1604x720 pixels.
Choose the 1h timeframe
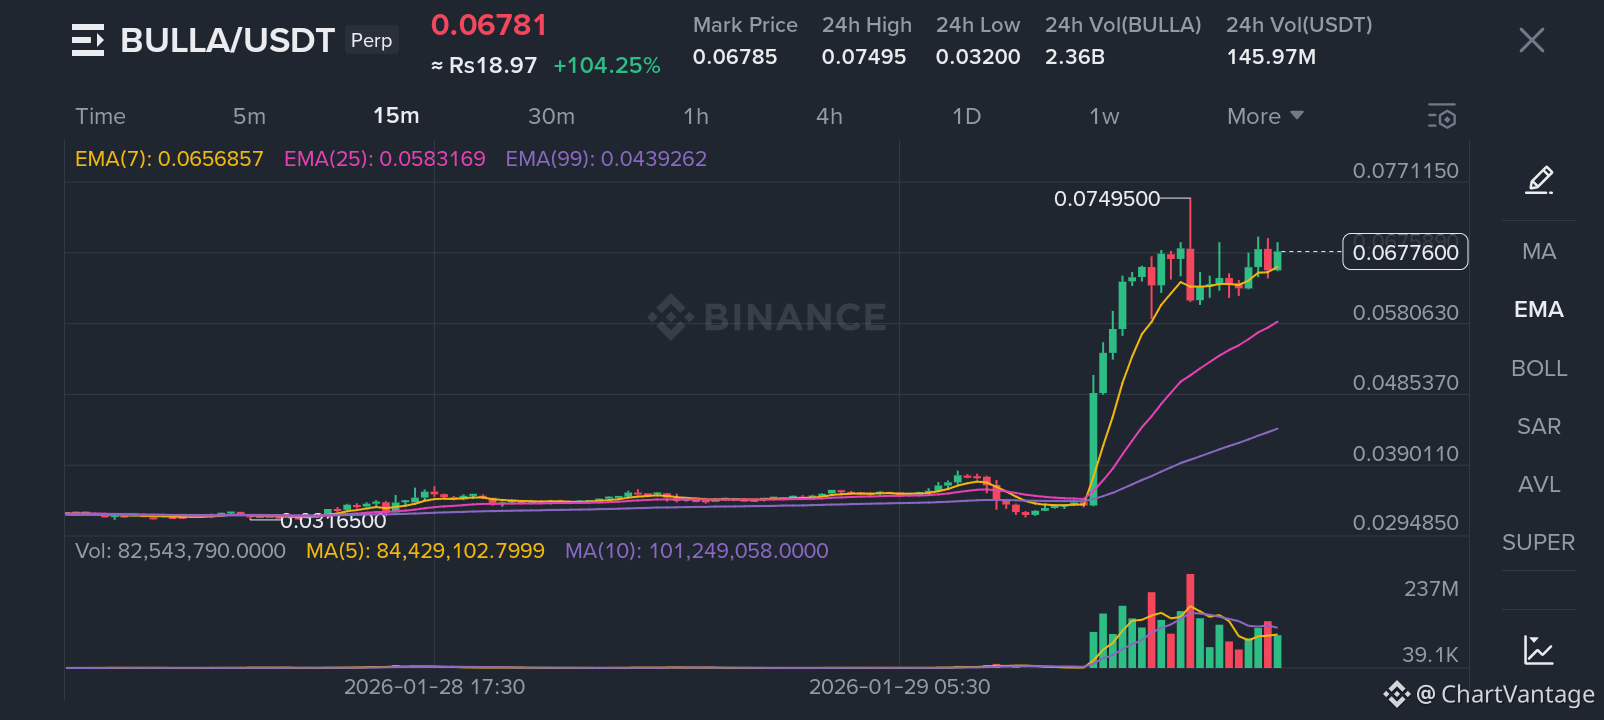(x=696, y=116)
